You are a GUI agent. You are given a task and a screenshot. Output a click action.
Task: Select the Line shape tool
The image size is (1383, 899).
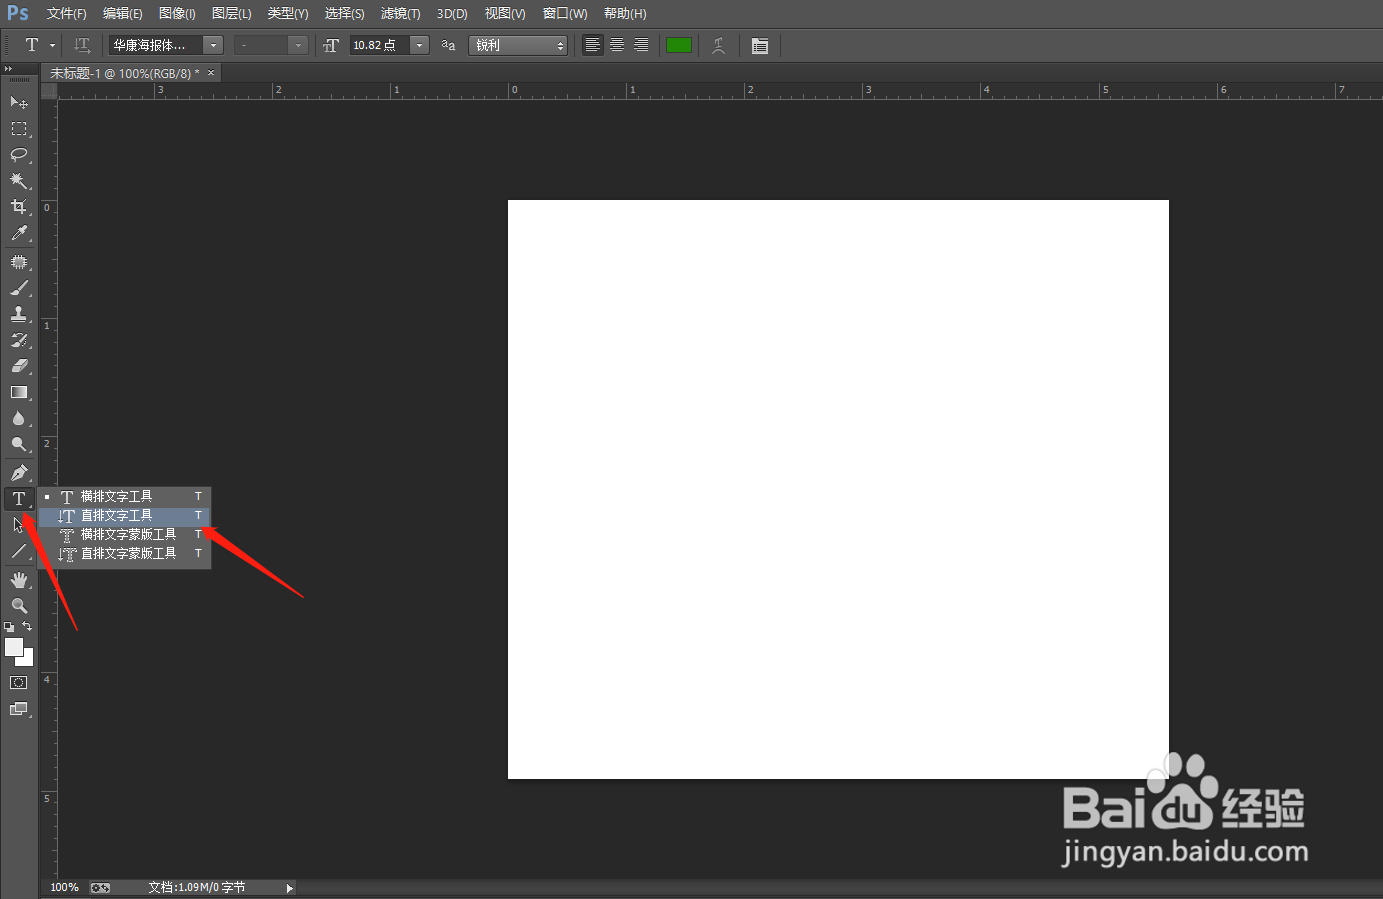[19, 551]
